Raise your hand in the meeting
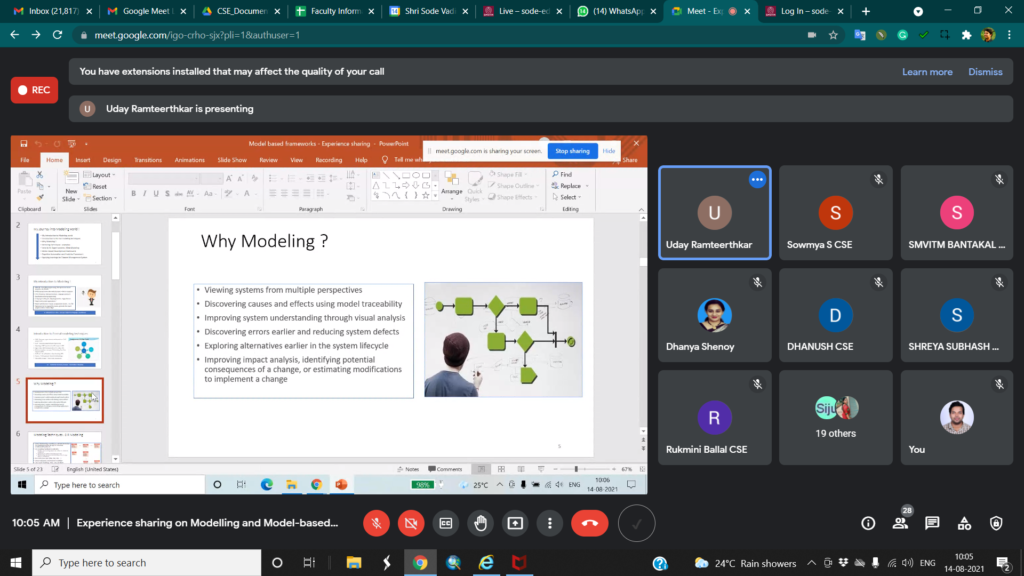1024x576 pixels. point(481,522)
